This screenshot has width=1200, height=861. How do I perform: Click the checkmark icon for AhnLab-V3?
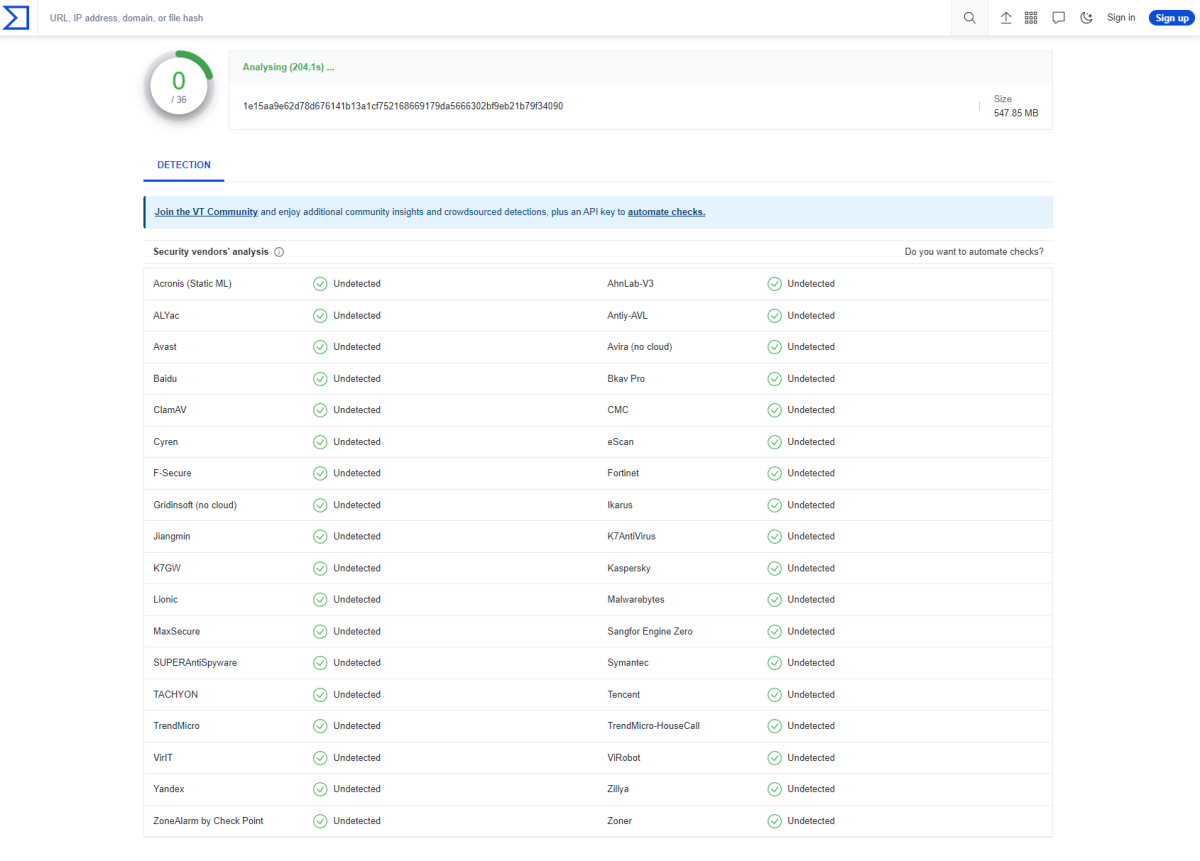click(x=774, y=284)
